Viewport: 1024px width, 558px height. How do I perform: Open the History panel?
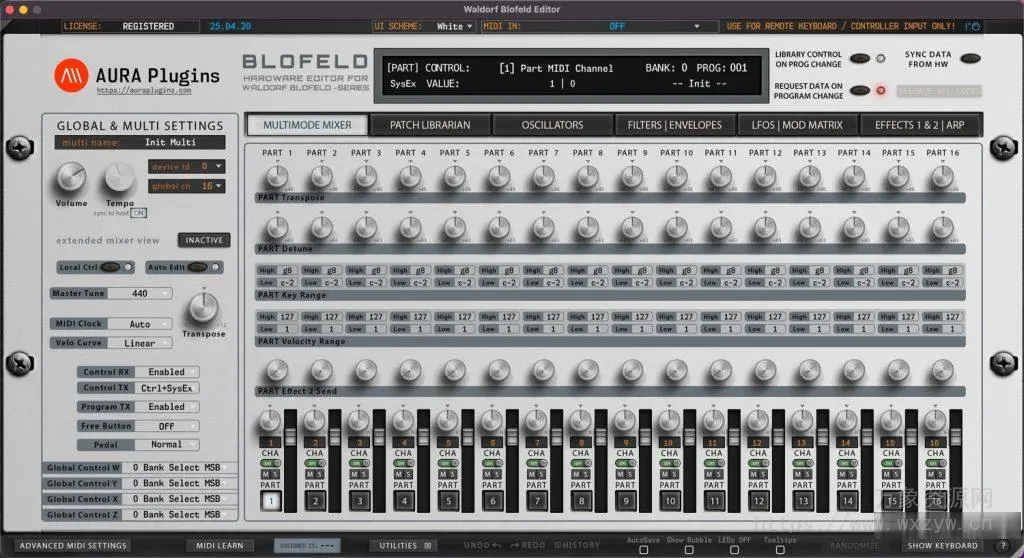(577, 545)
